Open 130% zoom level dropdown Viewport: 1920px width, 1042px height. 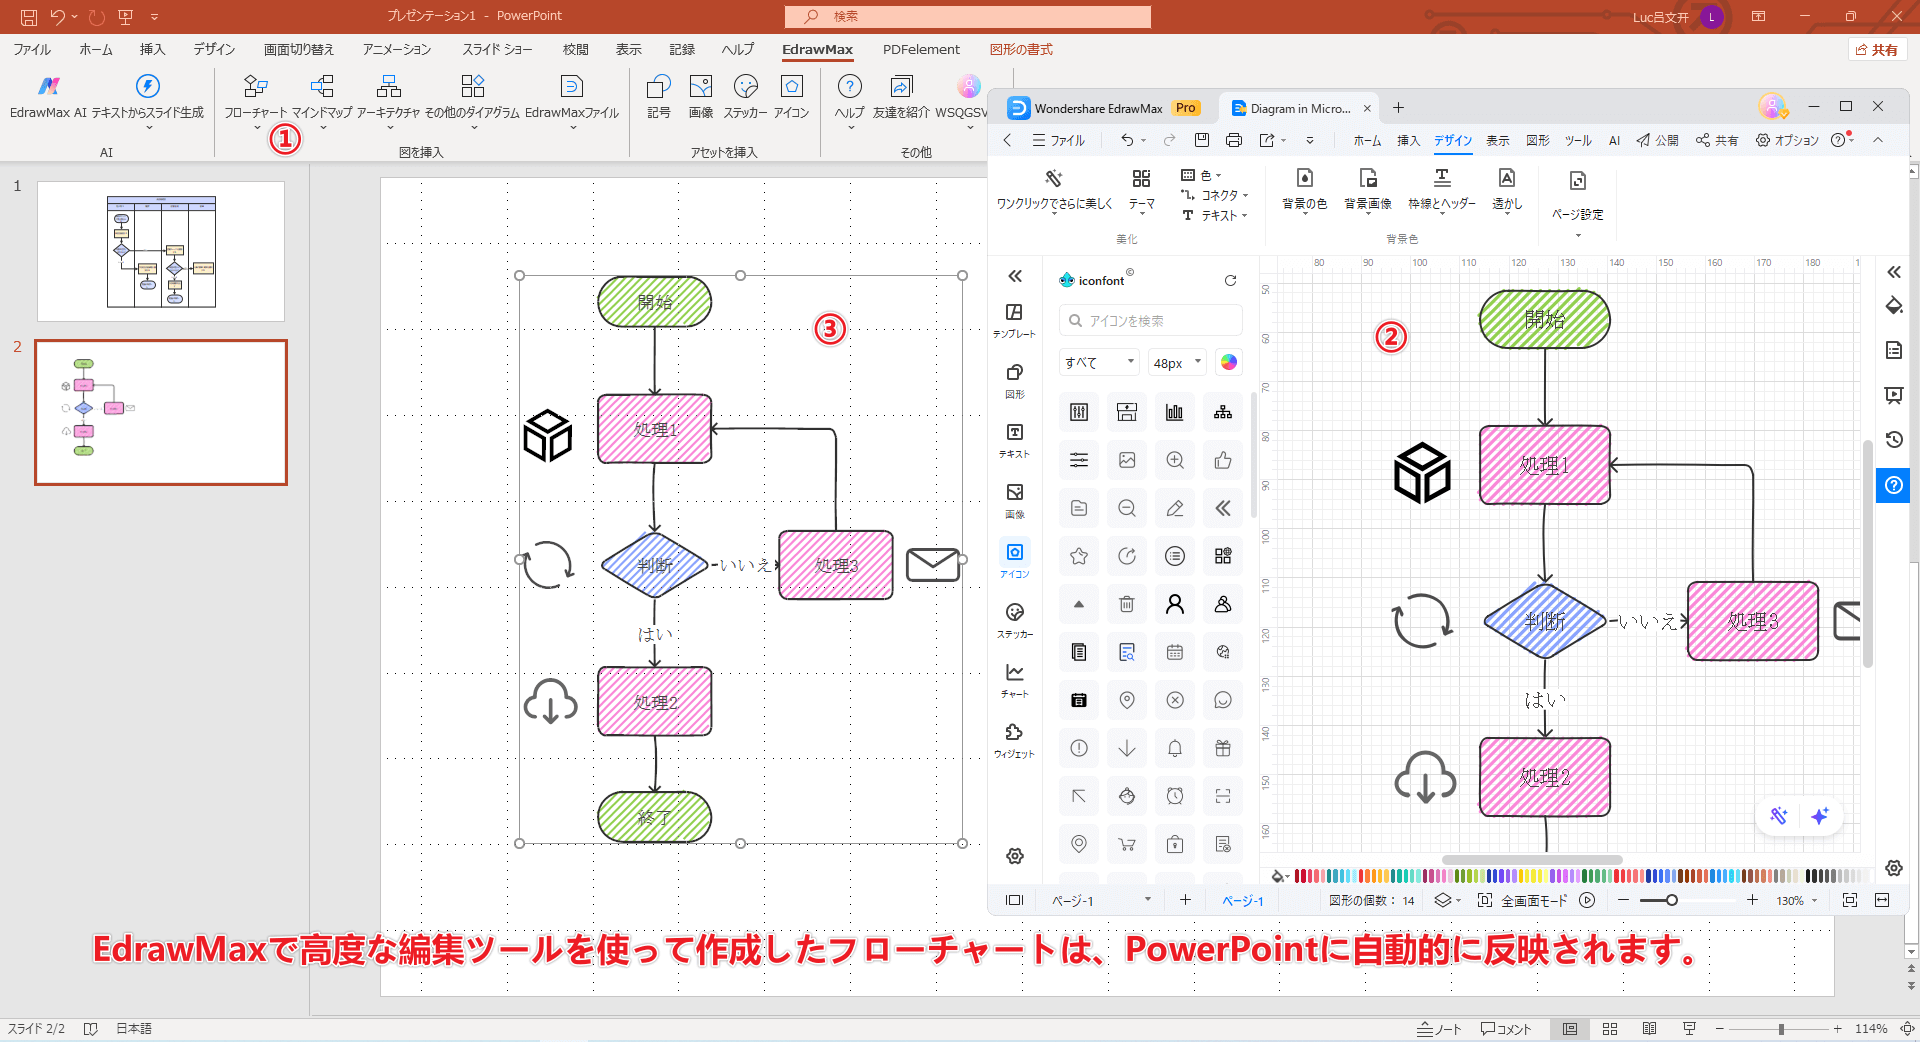1797,900
